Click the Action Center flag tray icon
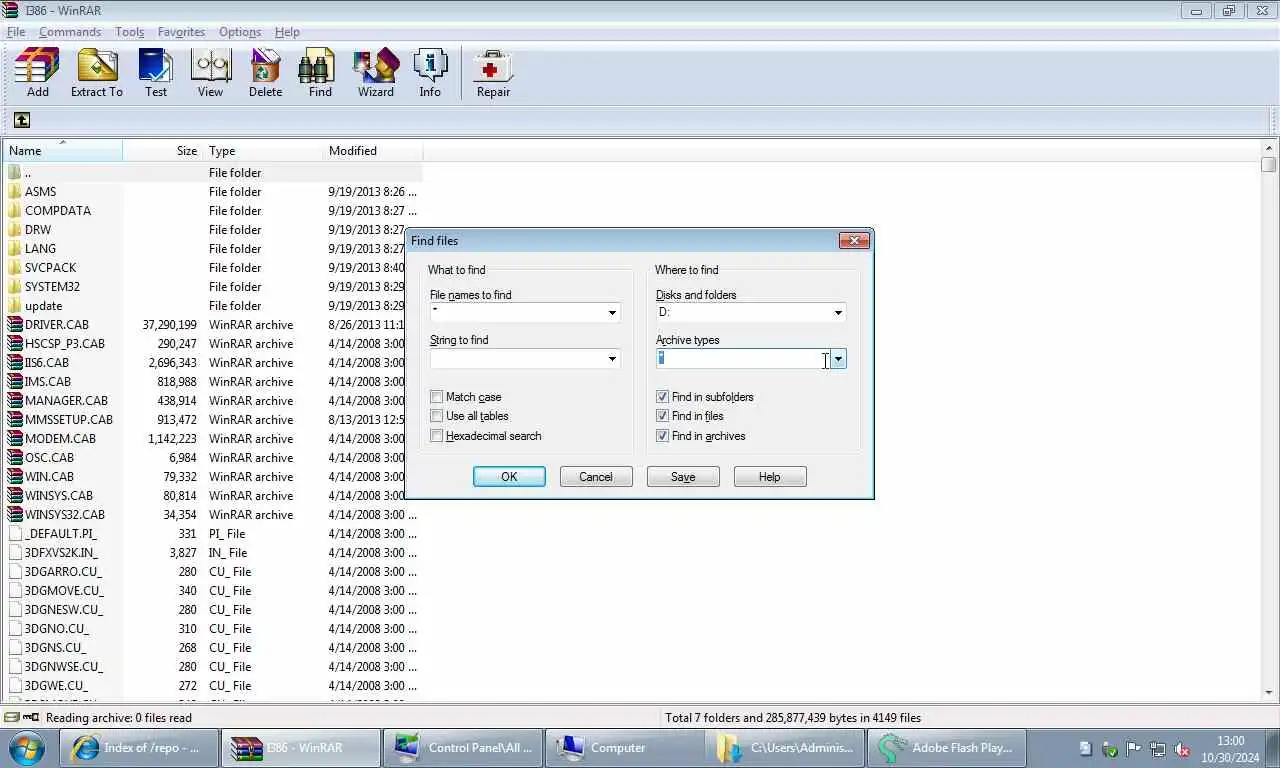The width and height of the screenshot is (1280, 768). (1133, 748)
